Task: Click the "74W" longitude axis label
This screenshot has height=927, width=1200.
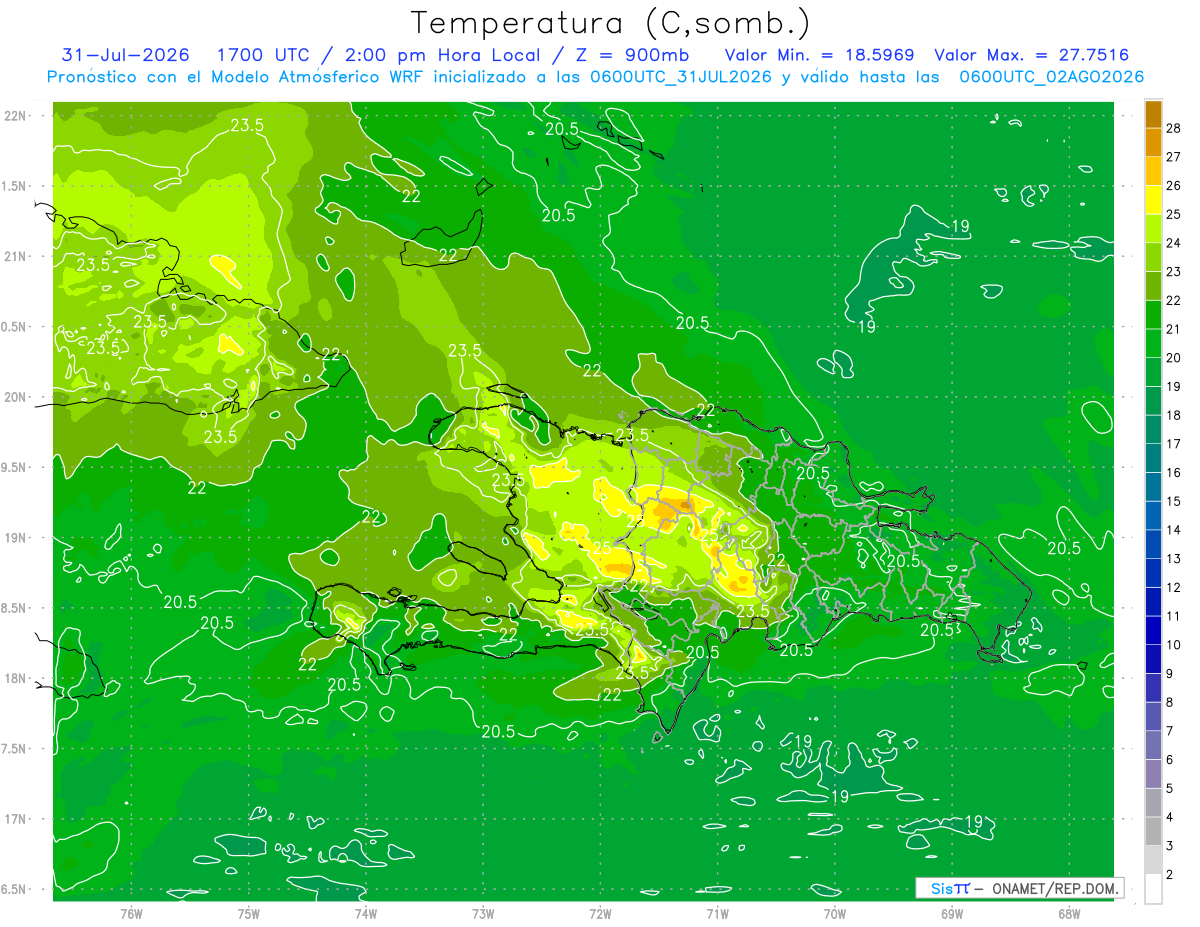Action: (x=365, y=913)
